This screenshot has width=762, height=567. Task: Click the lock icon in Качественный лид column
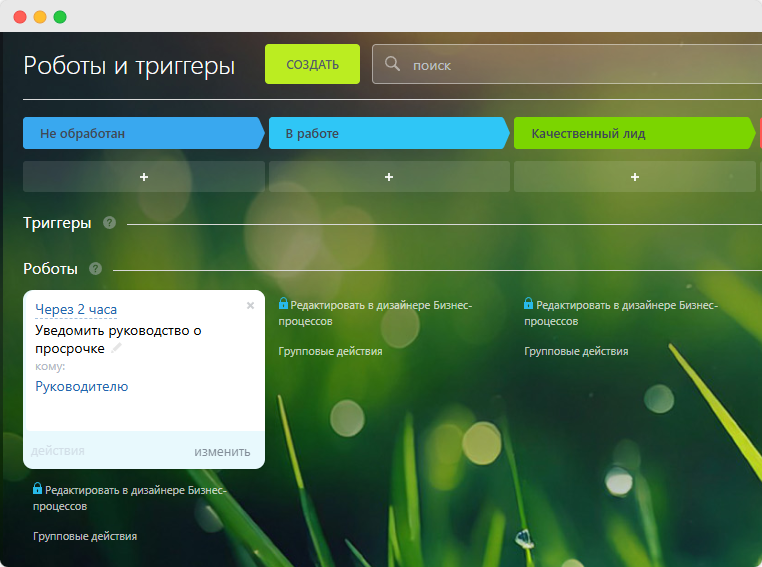click(529, 304)
